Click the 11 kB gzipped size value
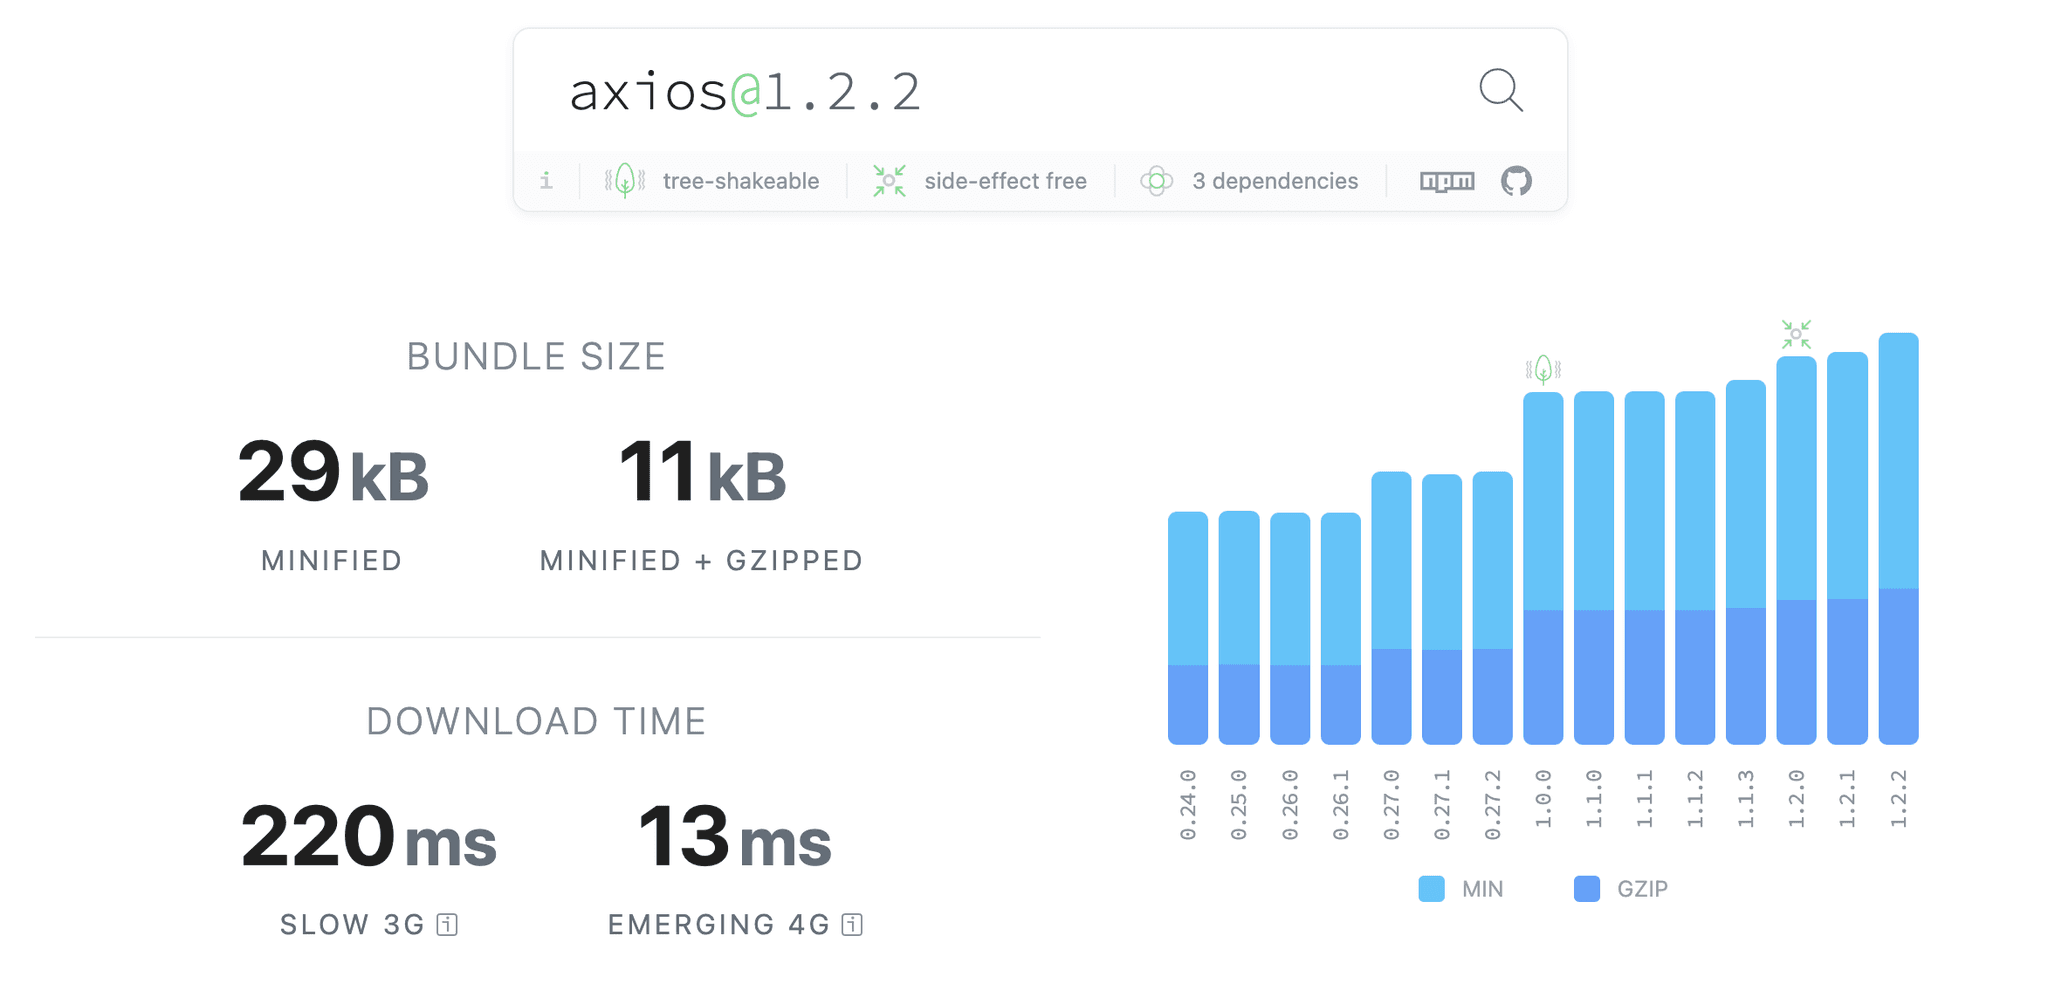This screenshot has height=992, width=2048. coord(702,472)
